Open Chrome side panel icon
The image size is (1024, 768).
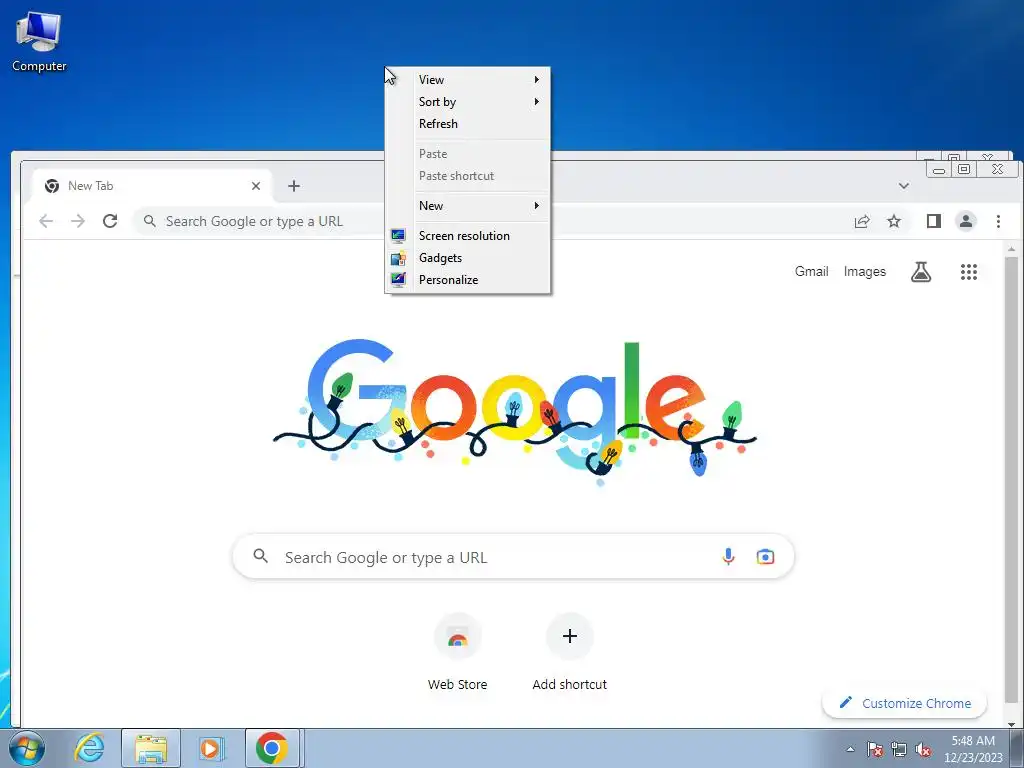pos(934,221)
